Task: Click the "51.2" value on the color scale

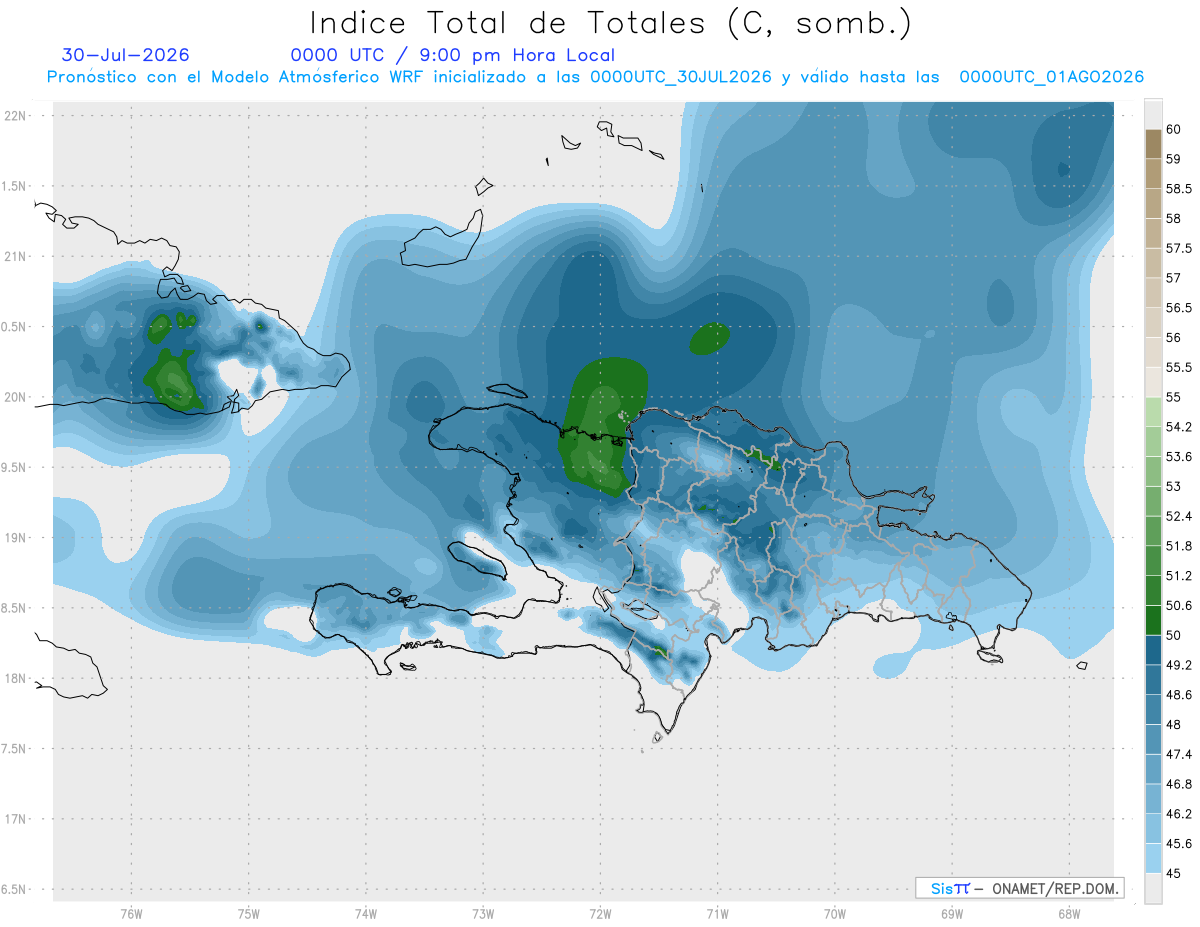Action: tap(1179, 576)
